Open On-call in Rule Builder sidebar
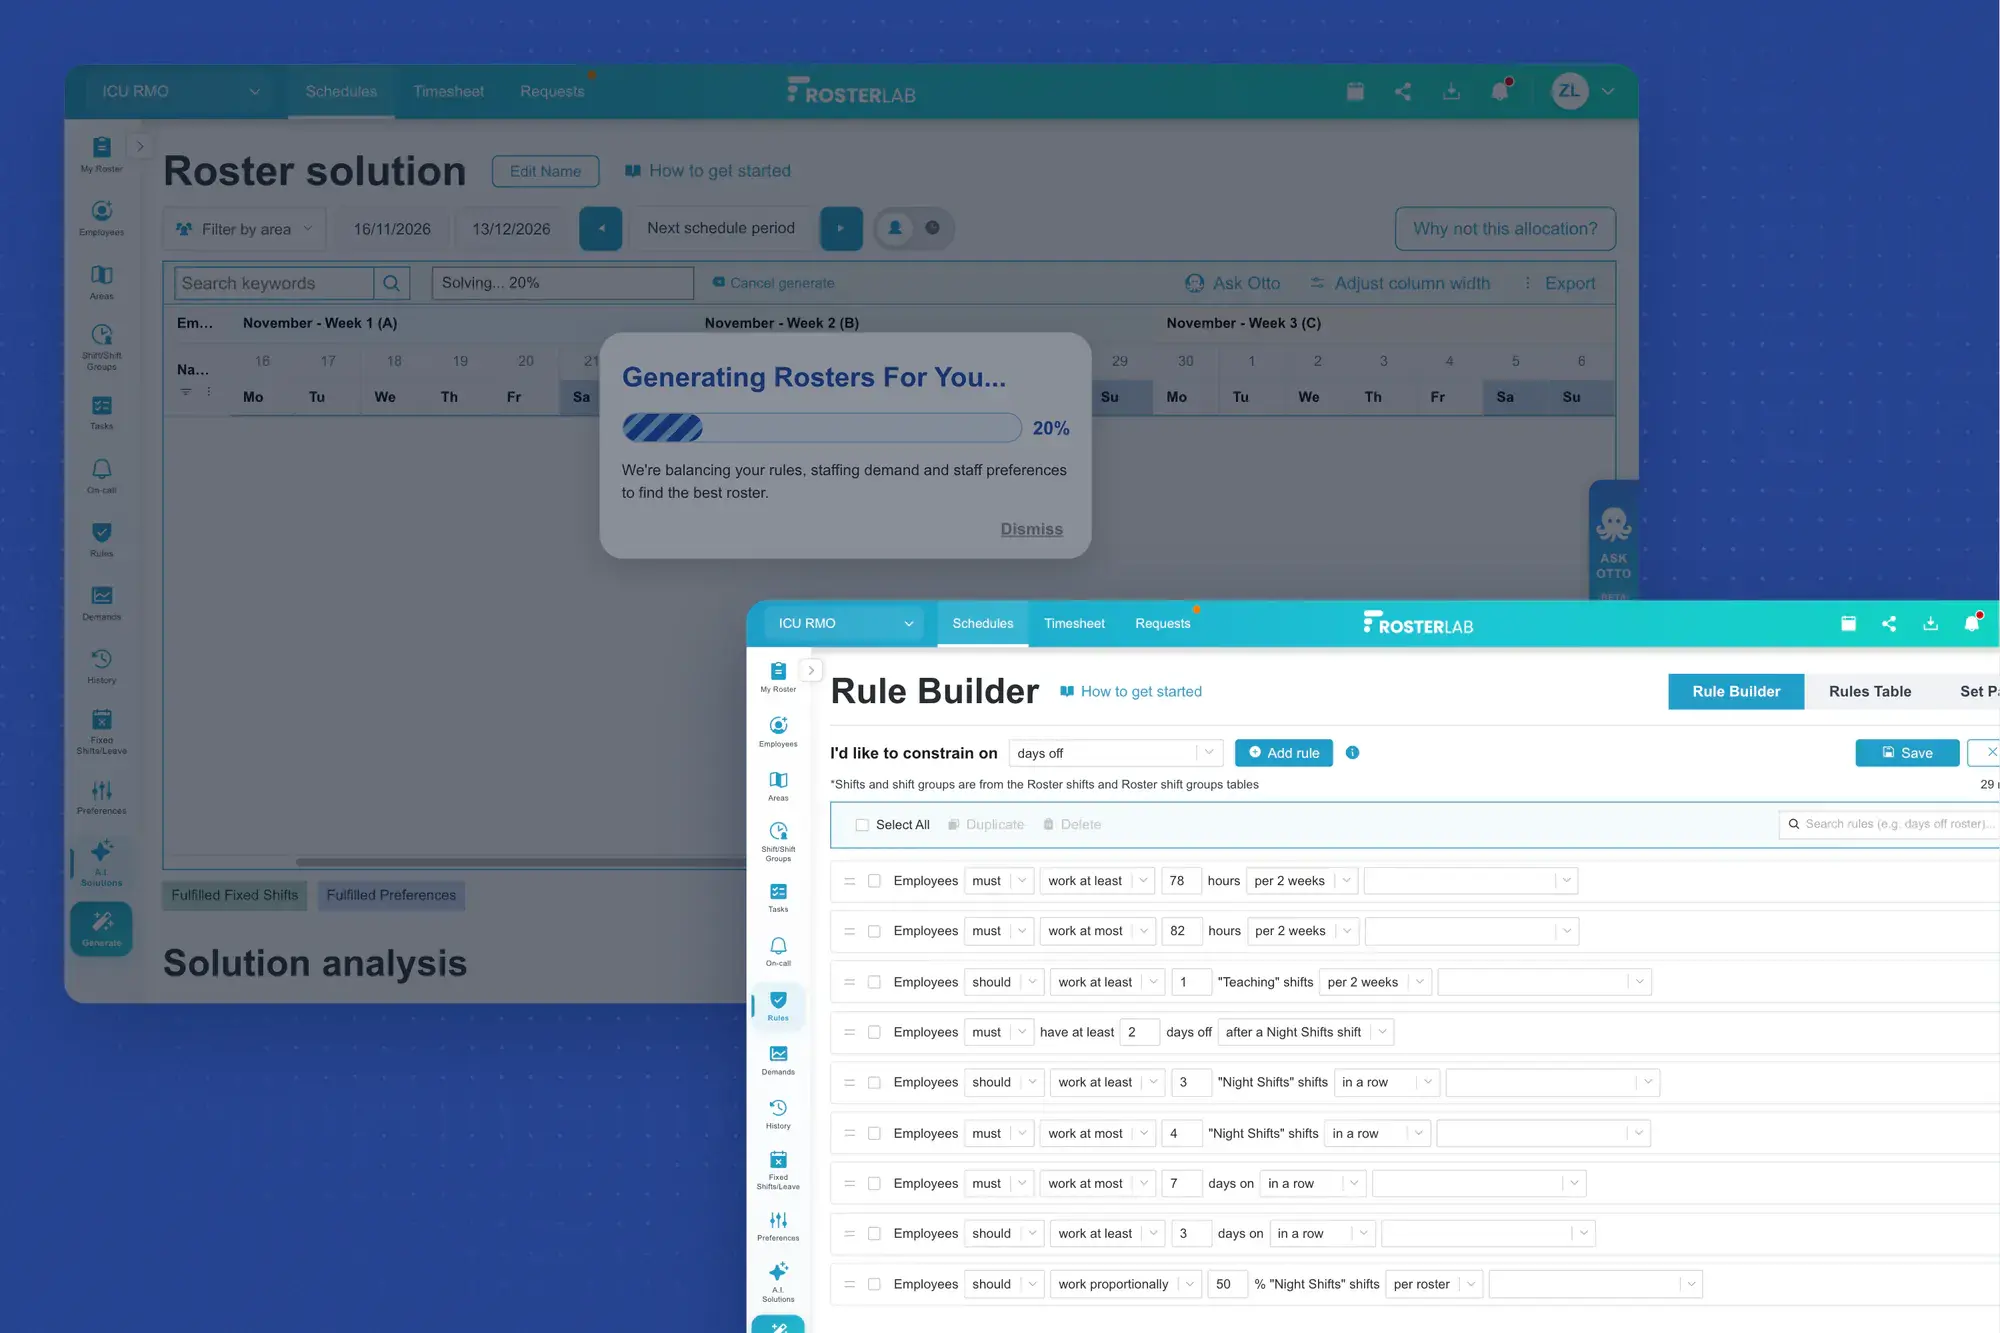The width and height of the screenshot is (2000, 1333). tap(778, 951)
